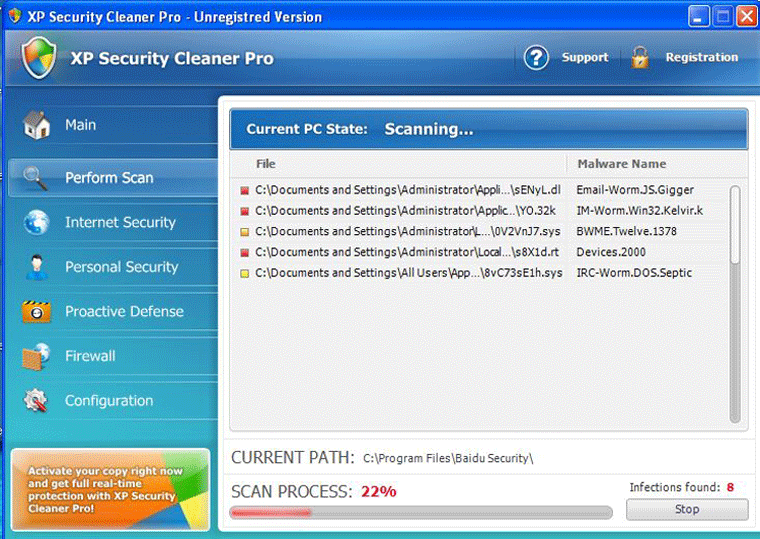Stop the running scan

pyautogui.click(x=687, y=509)
